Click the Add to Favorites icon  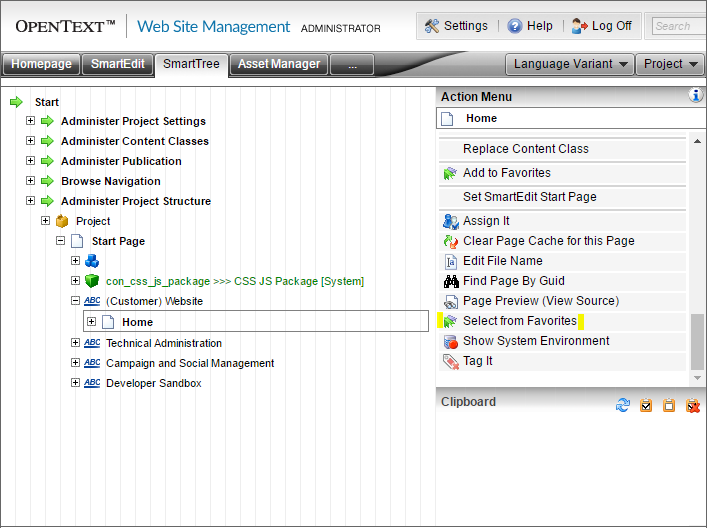[450, 173]
